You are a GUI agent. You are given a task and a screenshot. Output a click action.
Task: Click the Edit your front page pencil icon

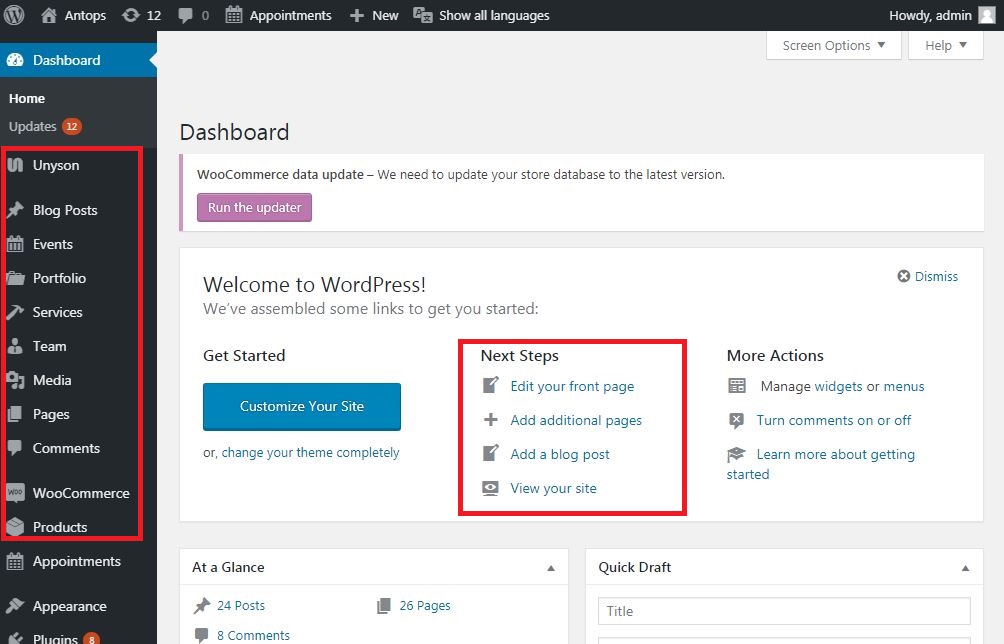tap(490, 385)
